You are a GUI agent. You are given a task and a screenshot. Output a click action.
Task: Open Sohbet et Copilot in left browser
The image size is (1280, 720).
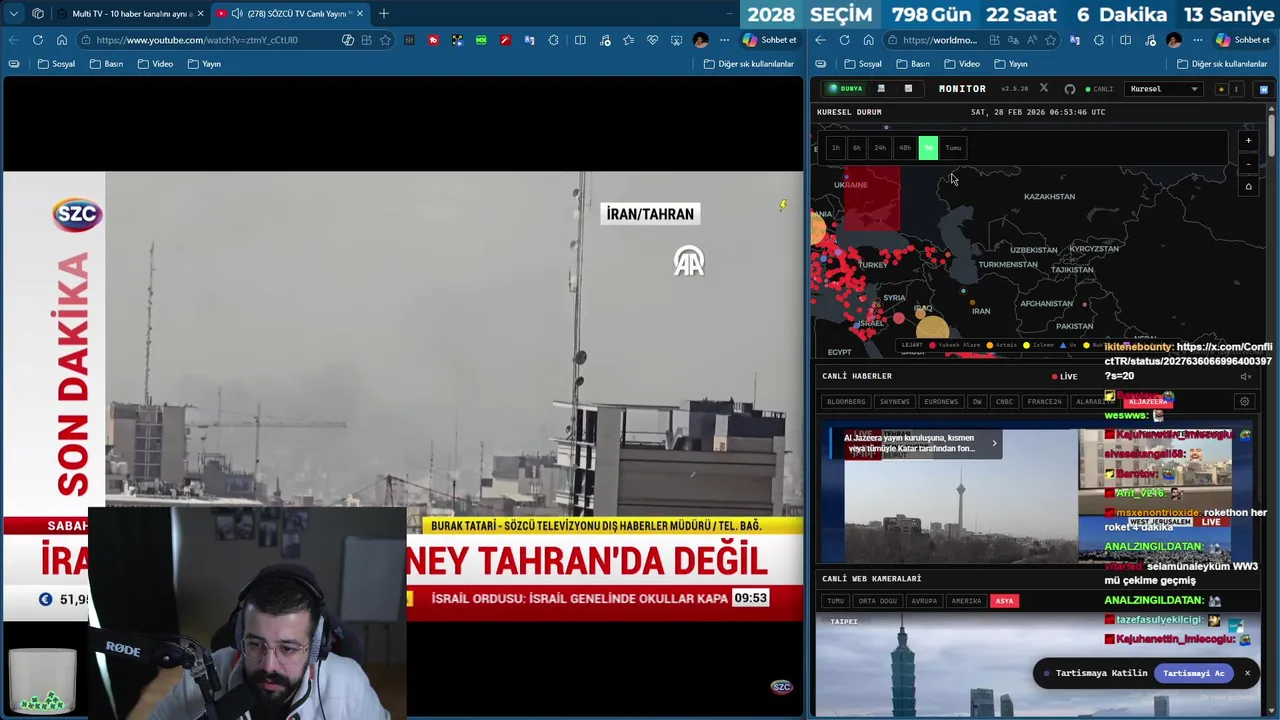(769, 40)
